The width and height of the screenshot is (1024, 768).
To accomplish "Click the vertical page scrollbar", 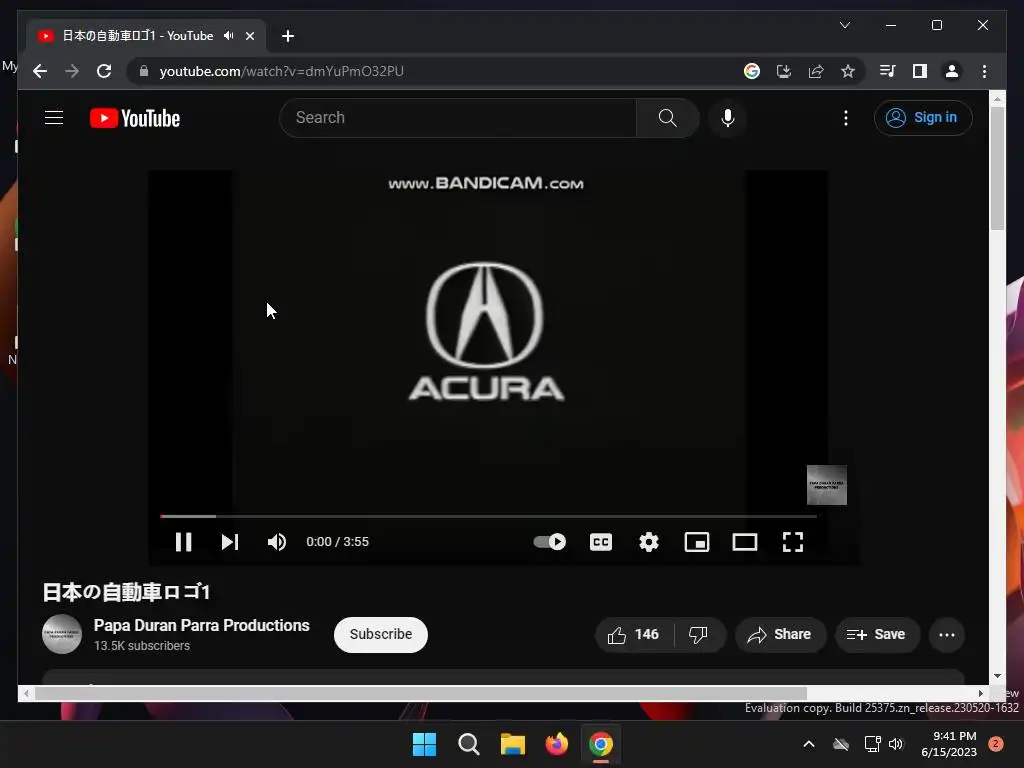I will (997, 168).
